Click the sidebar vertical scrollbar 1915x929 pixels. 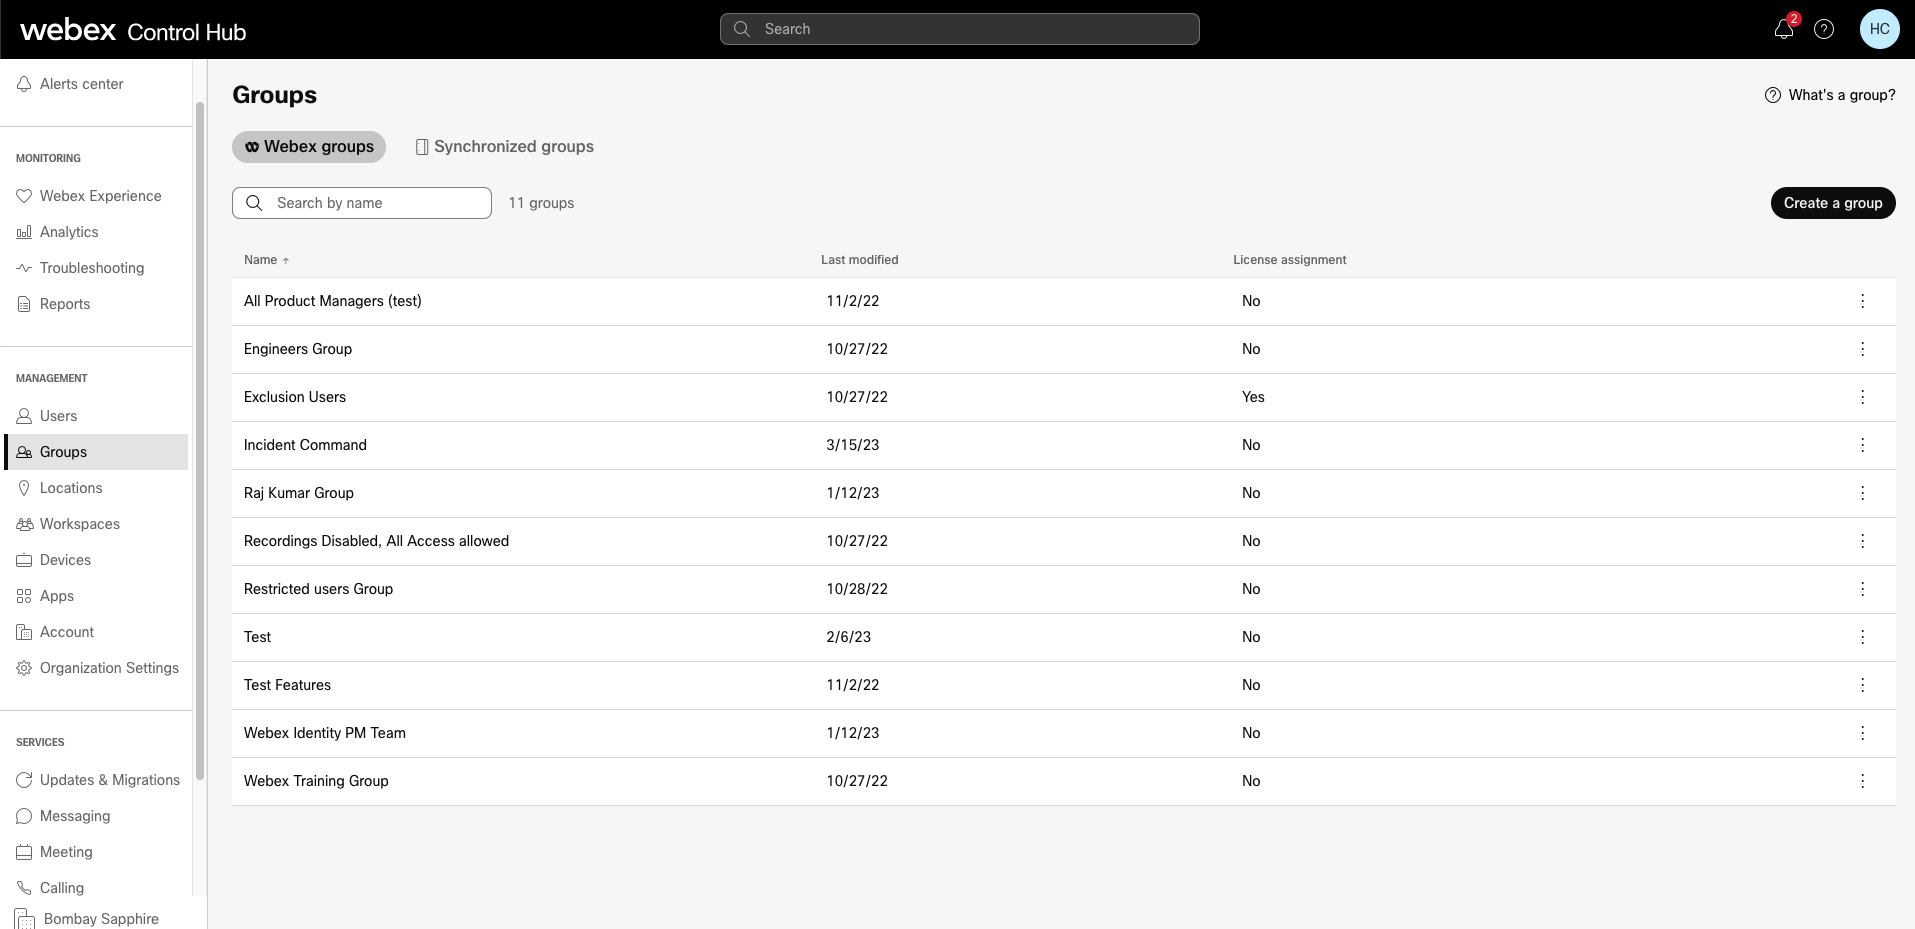(x=200, y=440)
